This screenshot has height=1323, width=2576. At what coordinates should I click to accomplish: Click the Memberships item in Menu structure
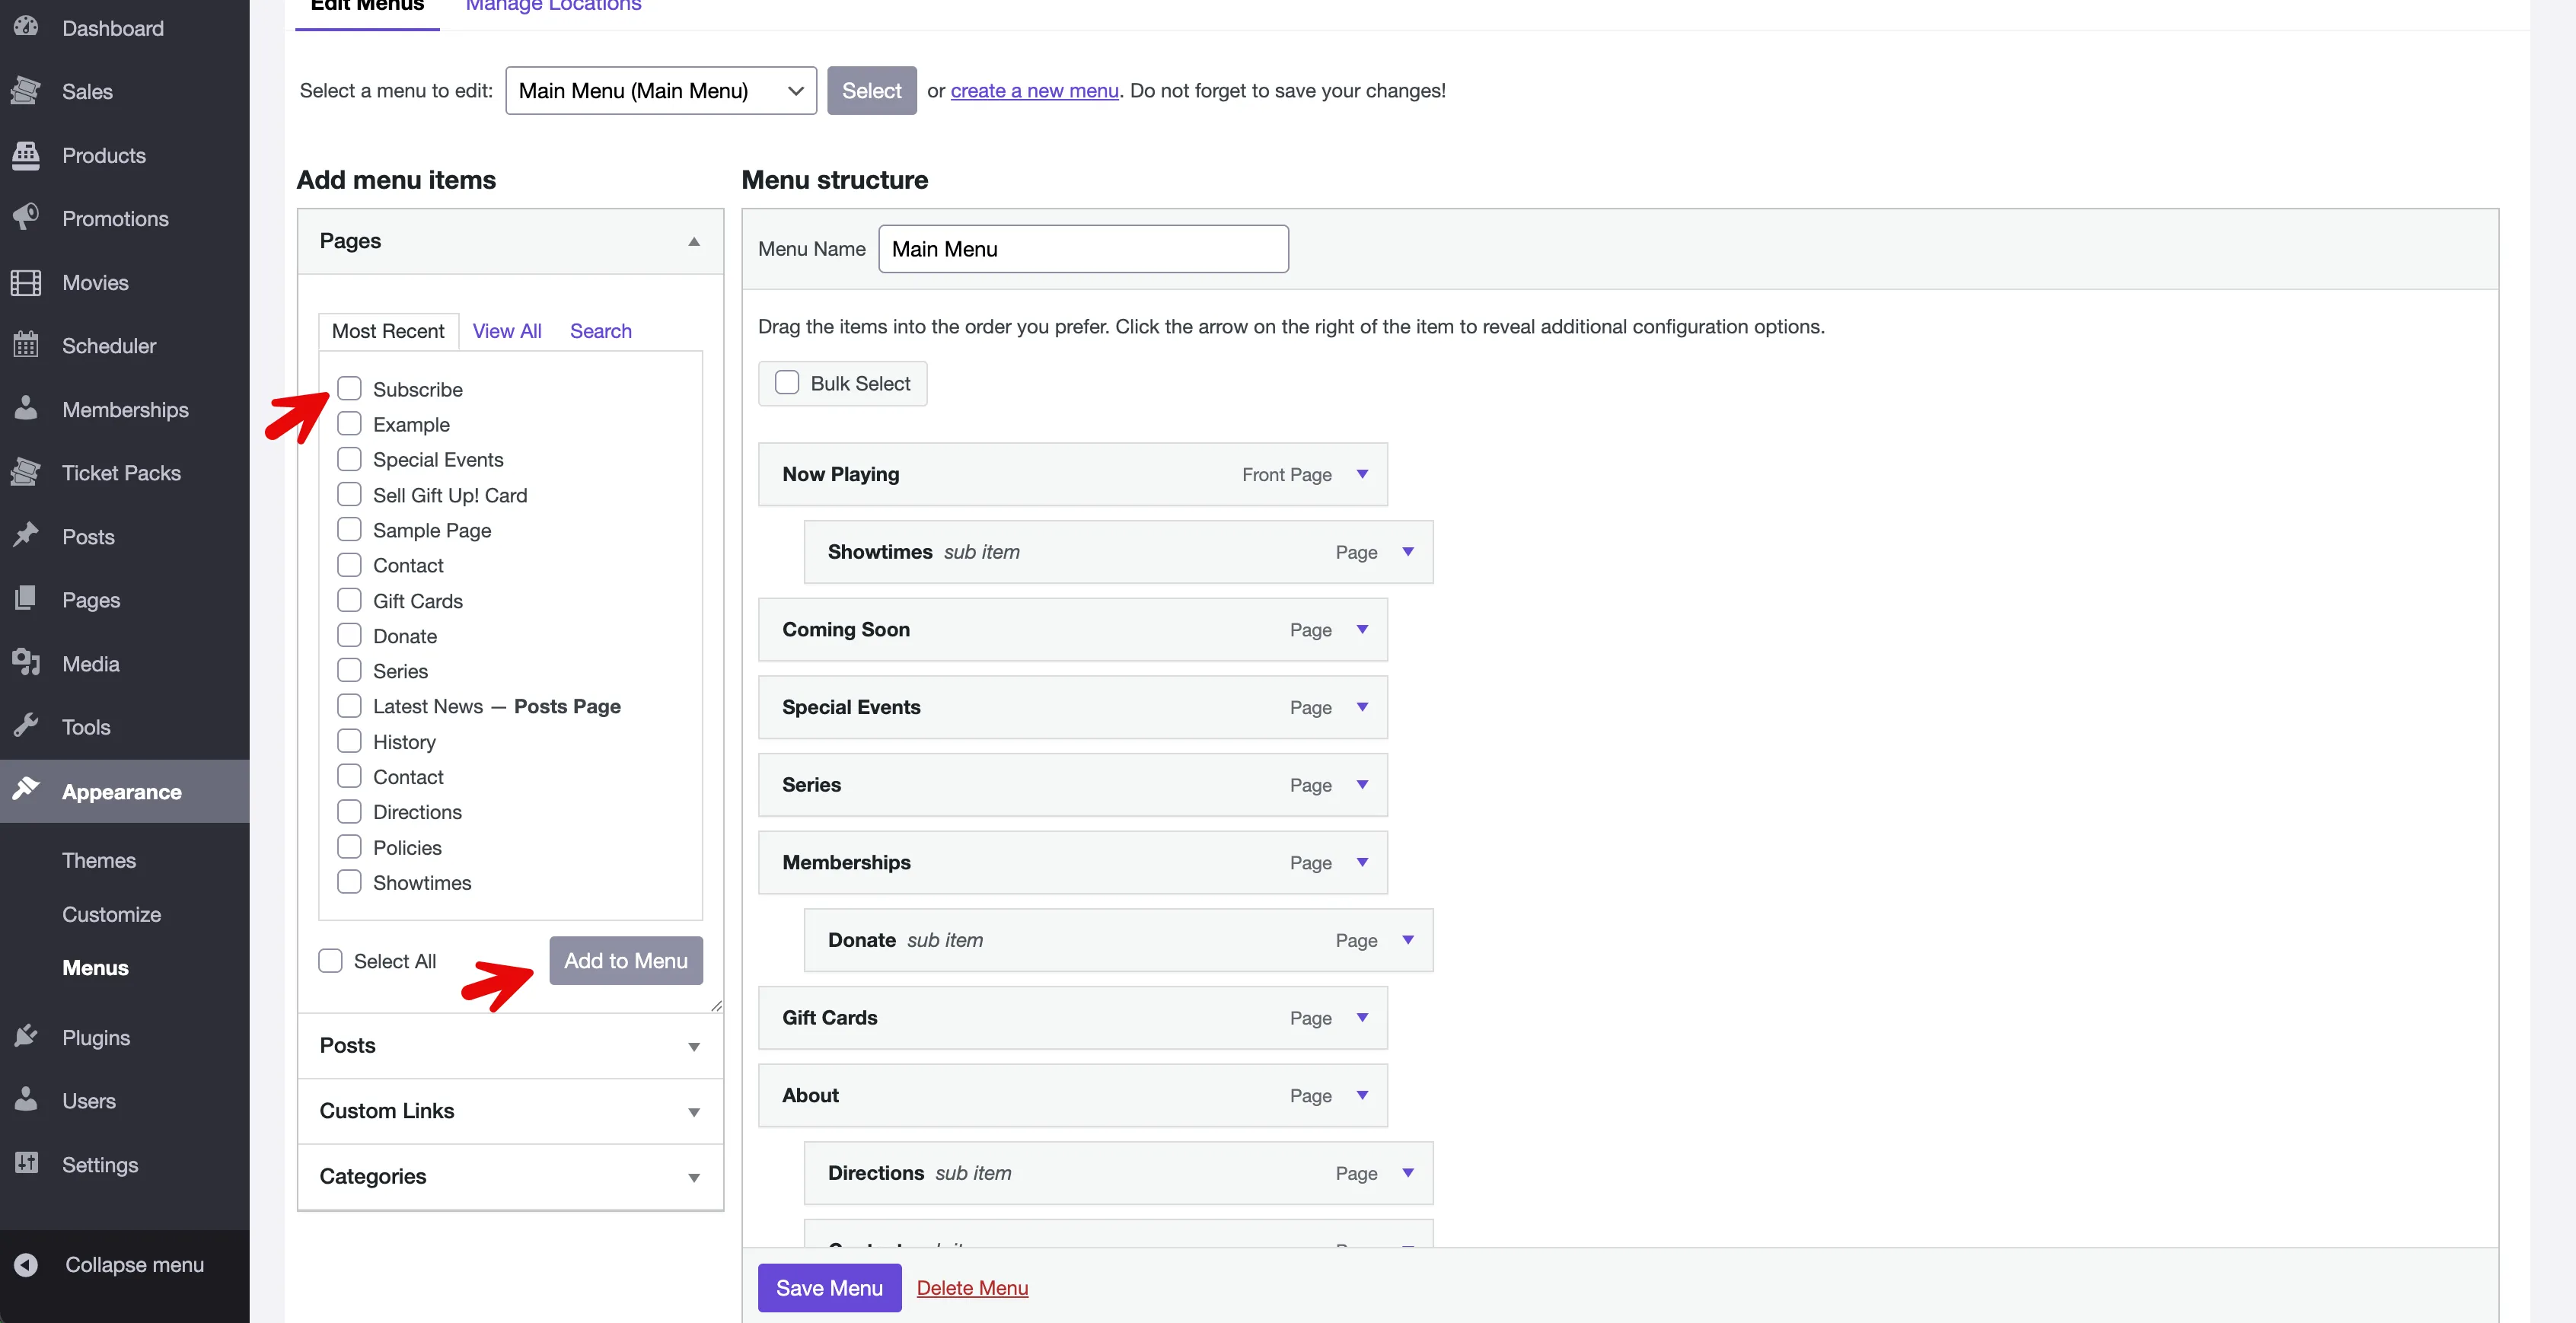pos(1072,862)
